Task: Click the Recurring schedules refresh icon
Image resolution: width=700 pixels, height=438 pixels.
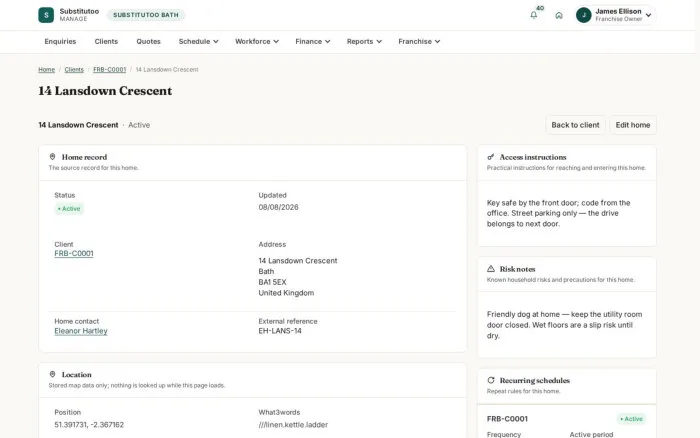Action: tap(491, 380)
